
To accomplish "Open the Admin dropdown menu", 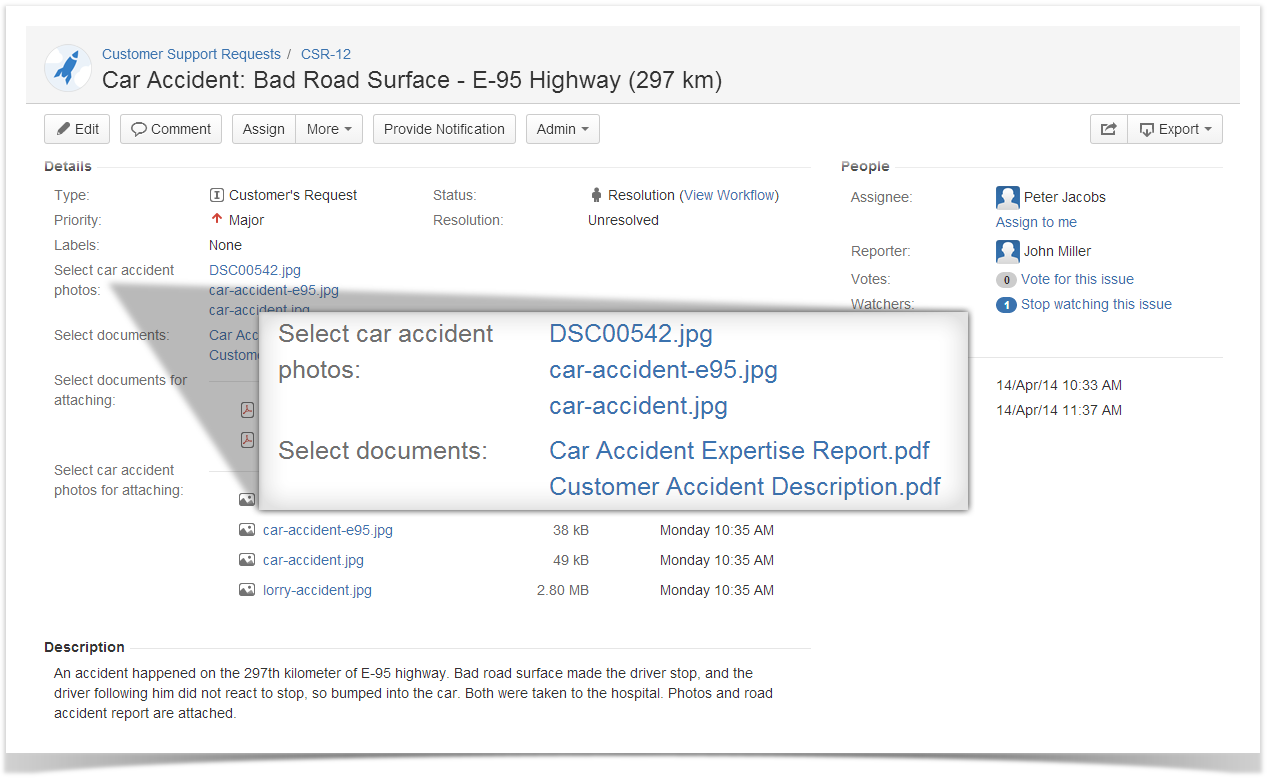I will 563,129.
